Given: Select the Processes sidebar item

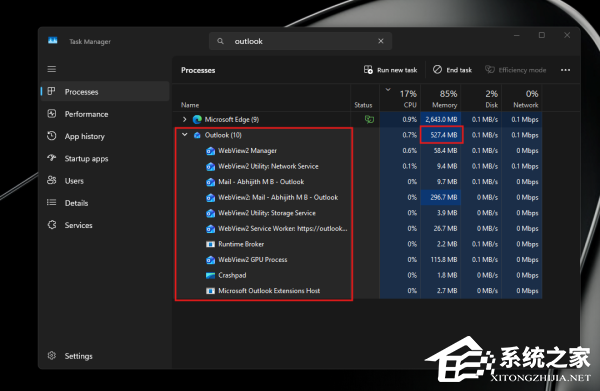Looking at the screenshot, I should coord(105,92).
